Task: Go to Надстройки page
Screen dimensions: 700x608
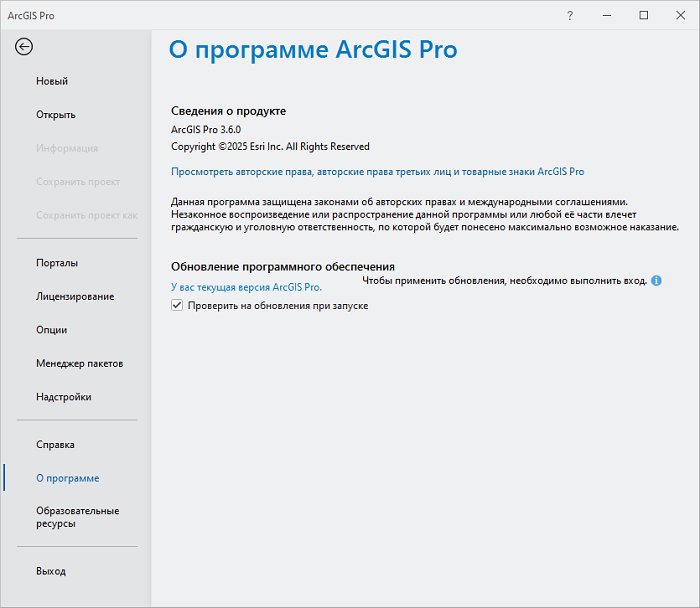Action: pos(64,397)
